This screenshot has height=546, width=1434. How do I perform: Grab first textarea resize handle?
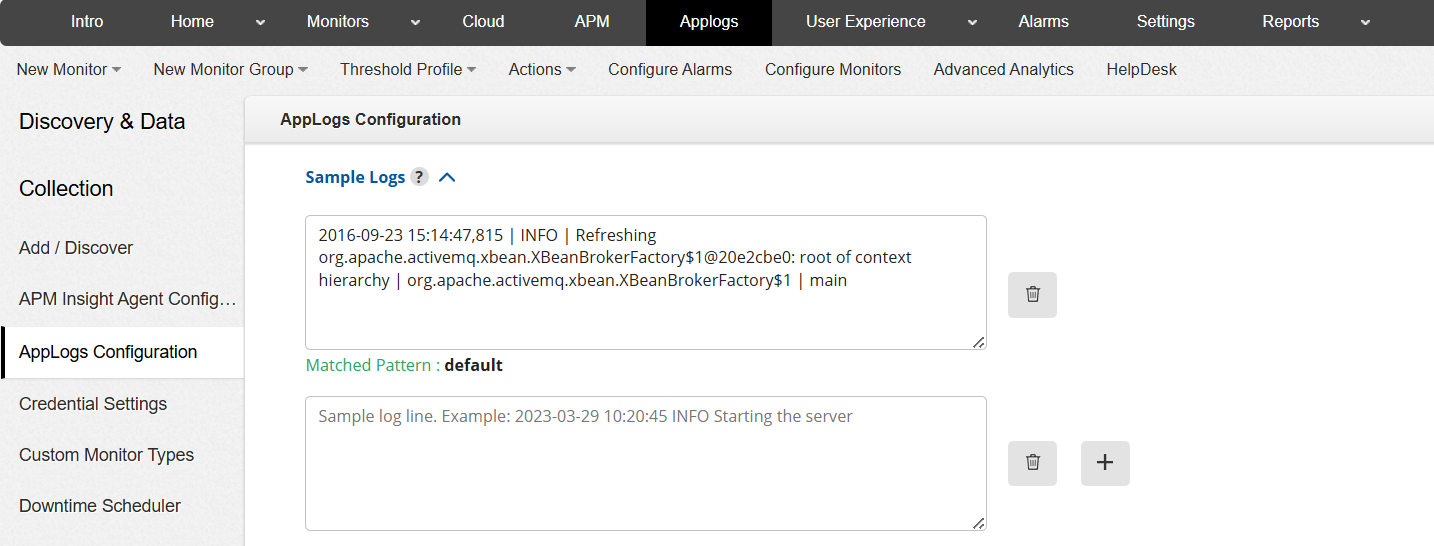(979, 342)
